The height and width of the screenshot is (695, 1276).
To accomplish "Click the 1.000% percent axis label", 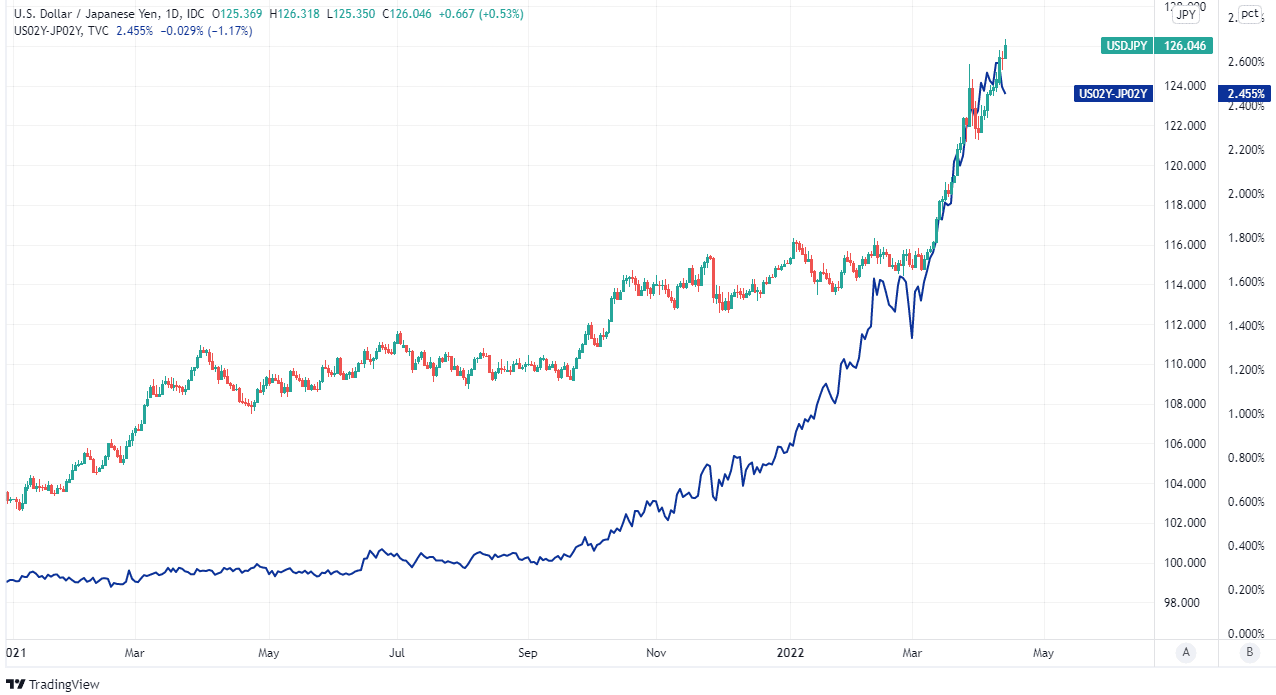I will click(1246, 414).
